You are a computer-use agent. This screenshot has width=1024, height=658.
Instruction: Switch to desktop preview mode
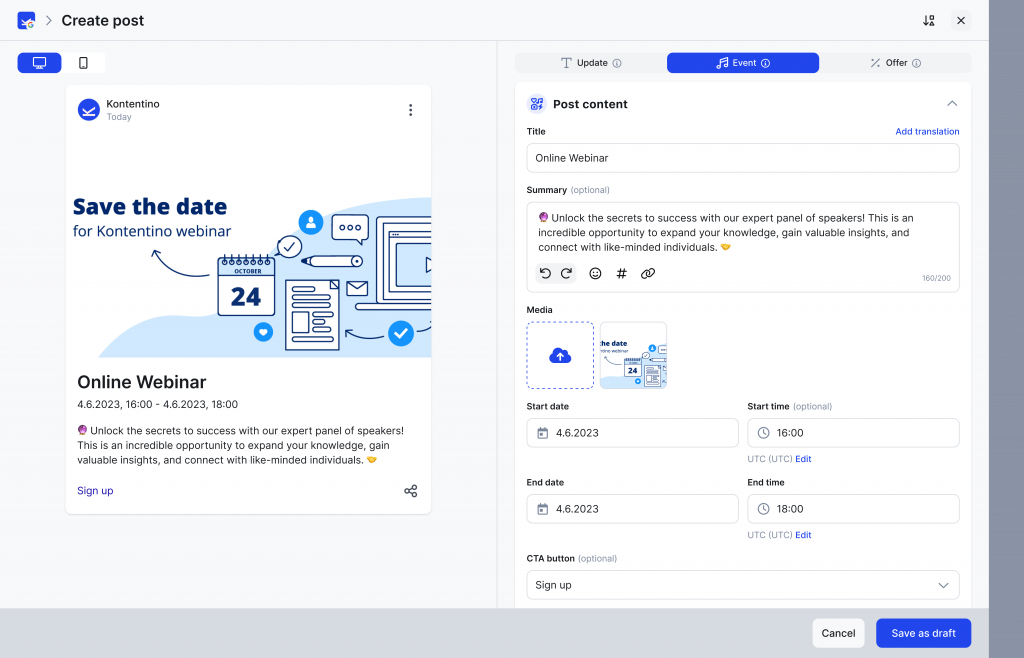[x=40, y=63]
